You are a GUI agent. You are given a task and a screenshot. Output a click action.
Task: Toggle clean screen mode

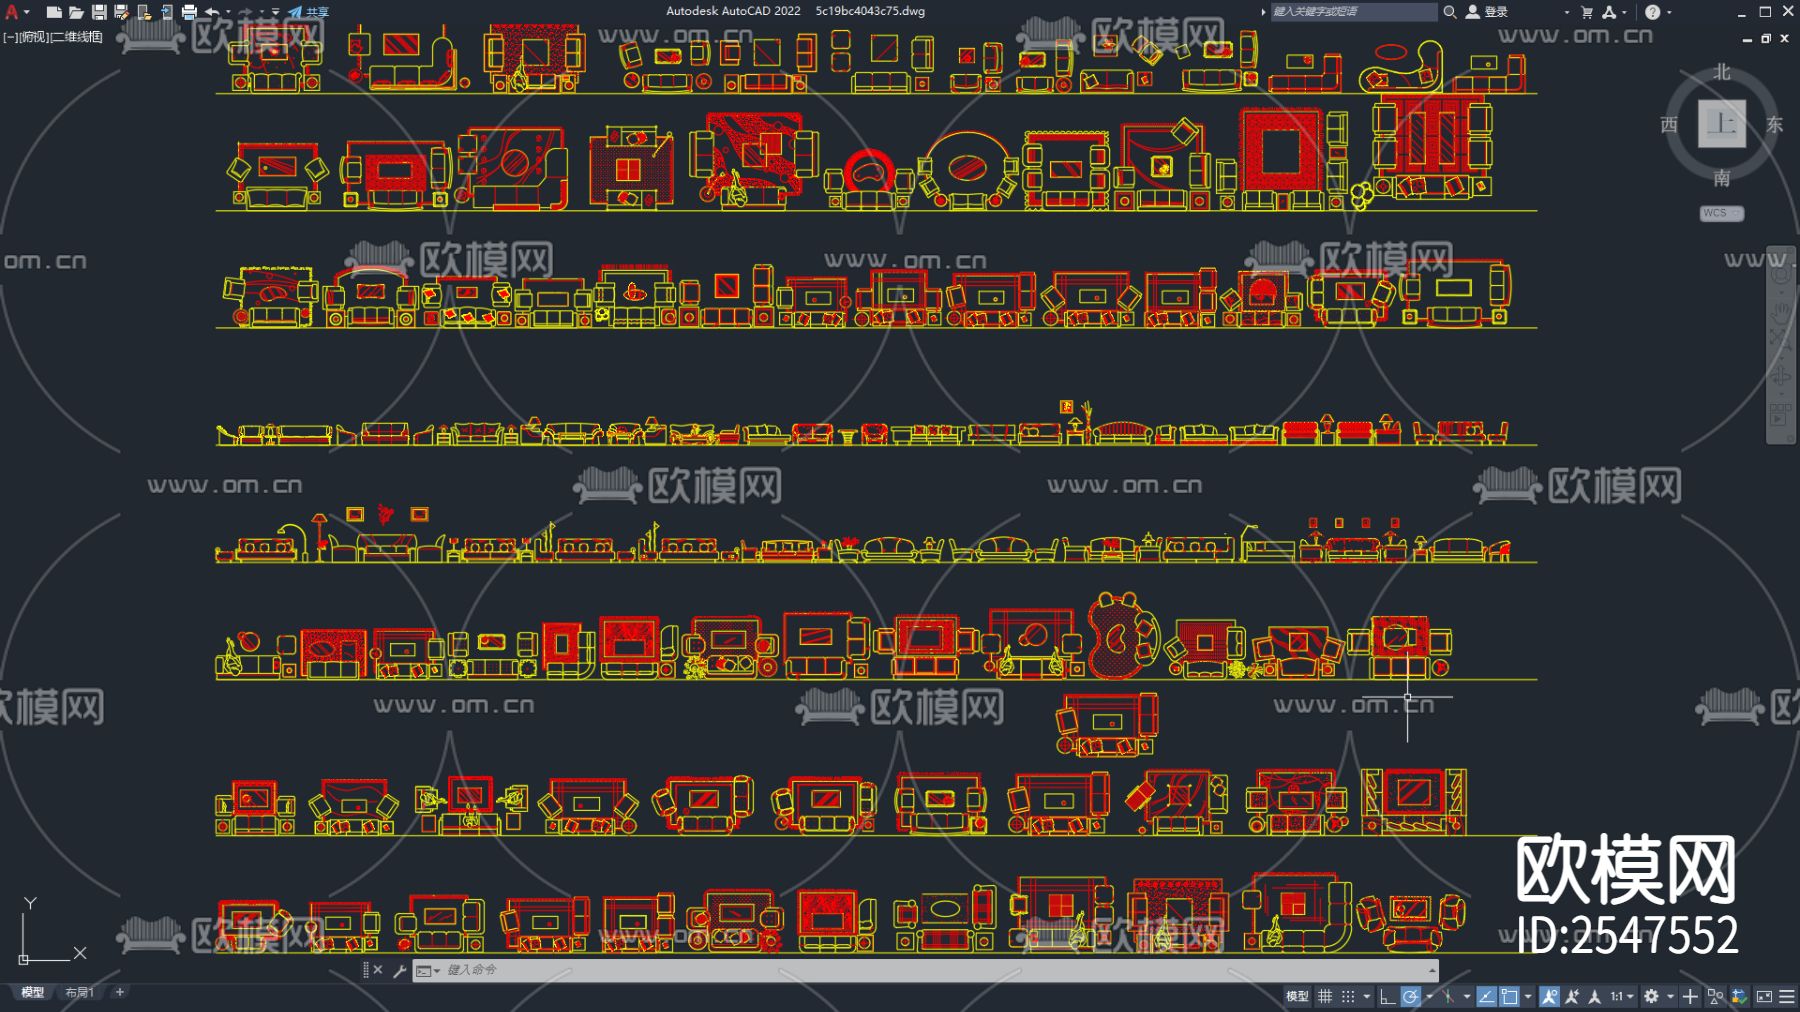point(1764,997)
